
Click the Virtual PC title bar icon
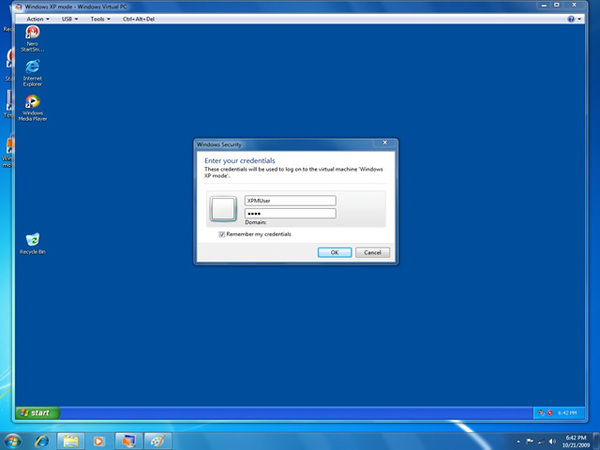click(19, 7)
